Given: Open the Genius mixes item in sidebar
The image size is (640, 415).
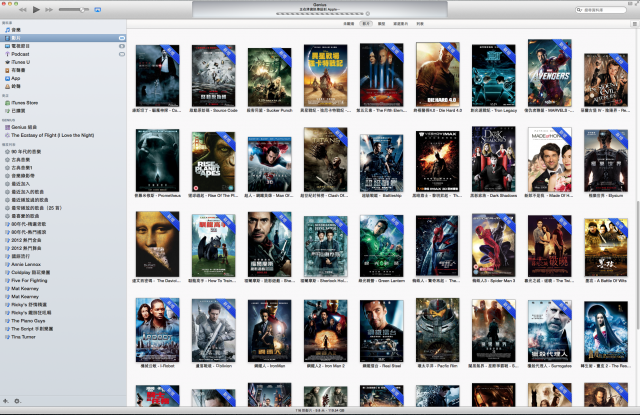Looking at the screenshot, I should coord(63,127).
